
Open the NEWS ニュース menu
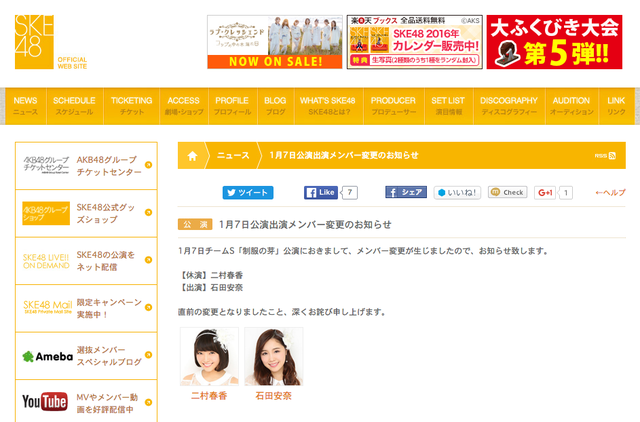pyautogui.click(x=25, y=106)
